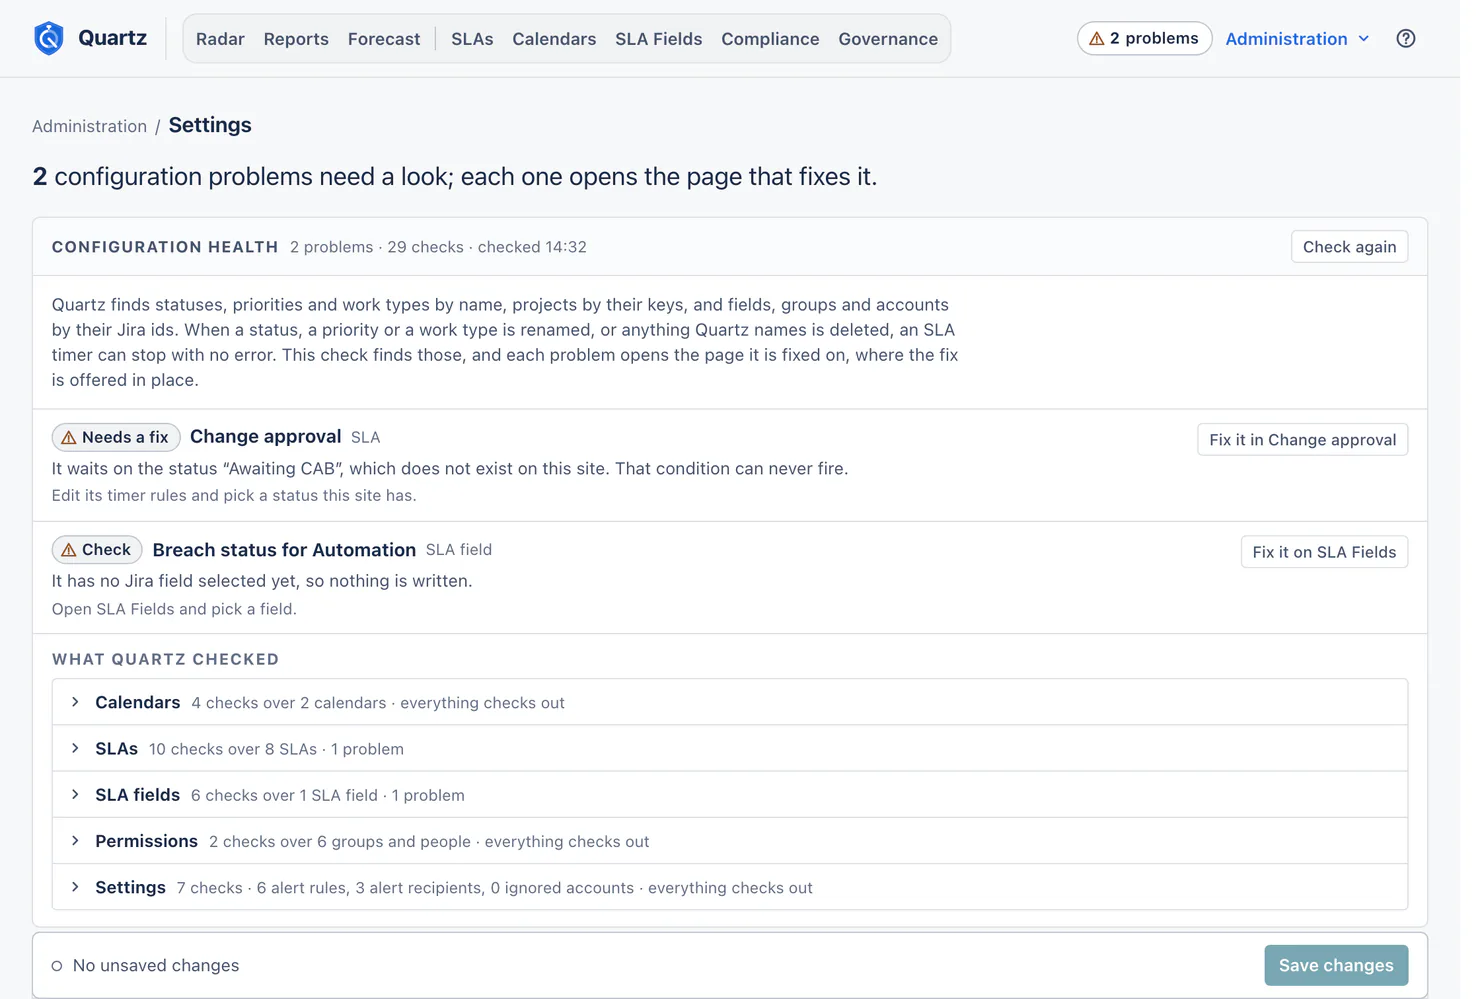This screenshot has height=999, width=1480.
Task: Click the Check warning badge
Action: coord(97,550)
